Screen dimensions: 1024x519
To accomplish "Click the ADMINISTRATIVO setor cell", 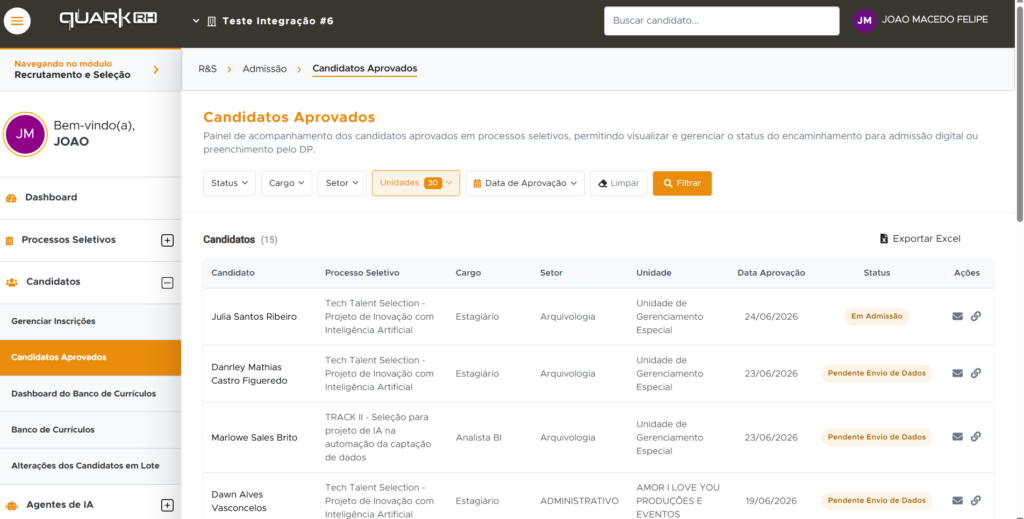I will click(x=579, y=501).
